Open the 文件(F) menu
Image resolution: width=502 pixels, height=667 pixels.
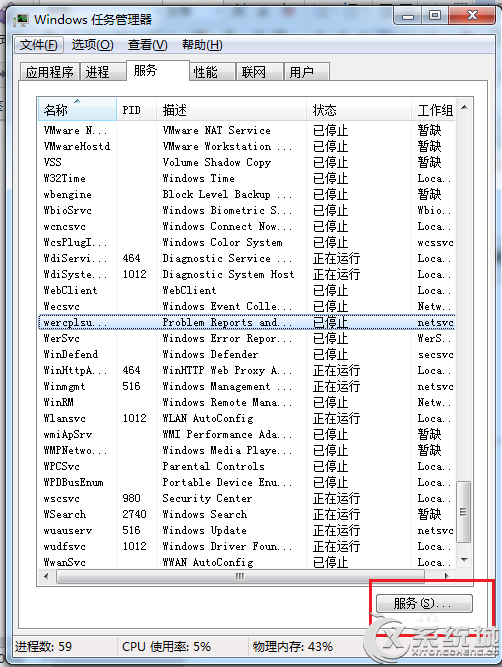39,45
